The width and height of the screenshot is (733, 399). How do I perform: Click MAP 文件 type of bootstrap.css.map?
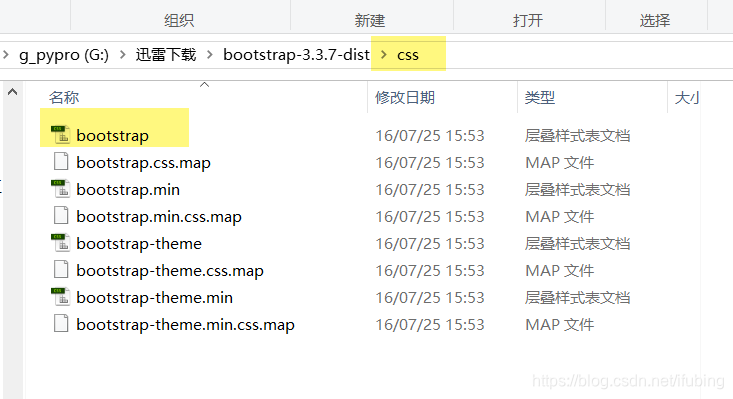tap(560, 163)
